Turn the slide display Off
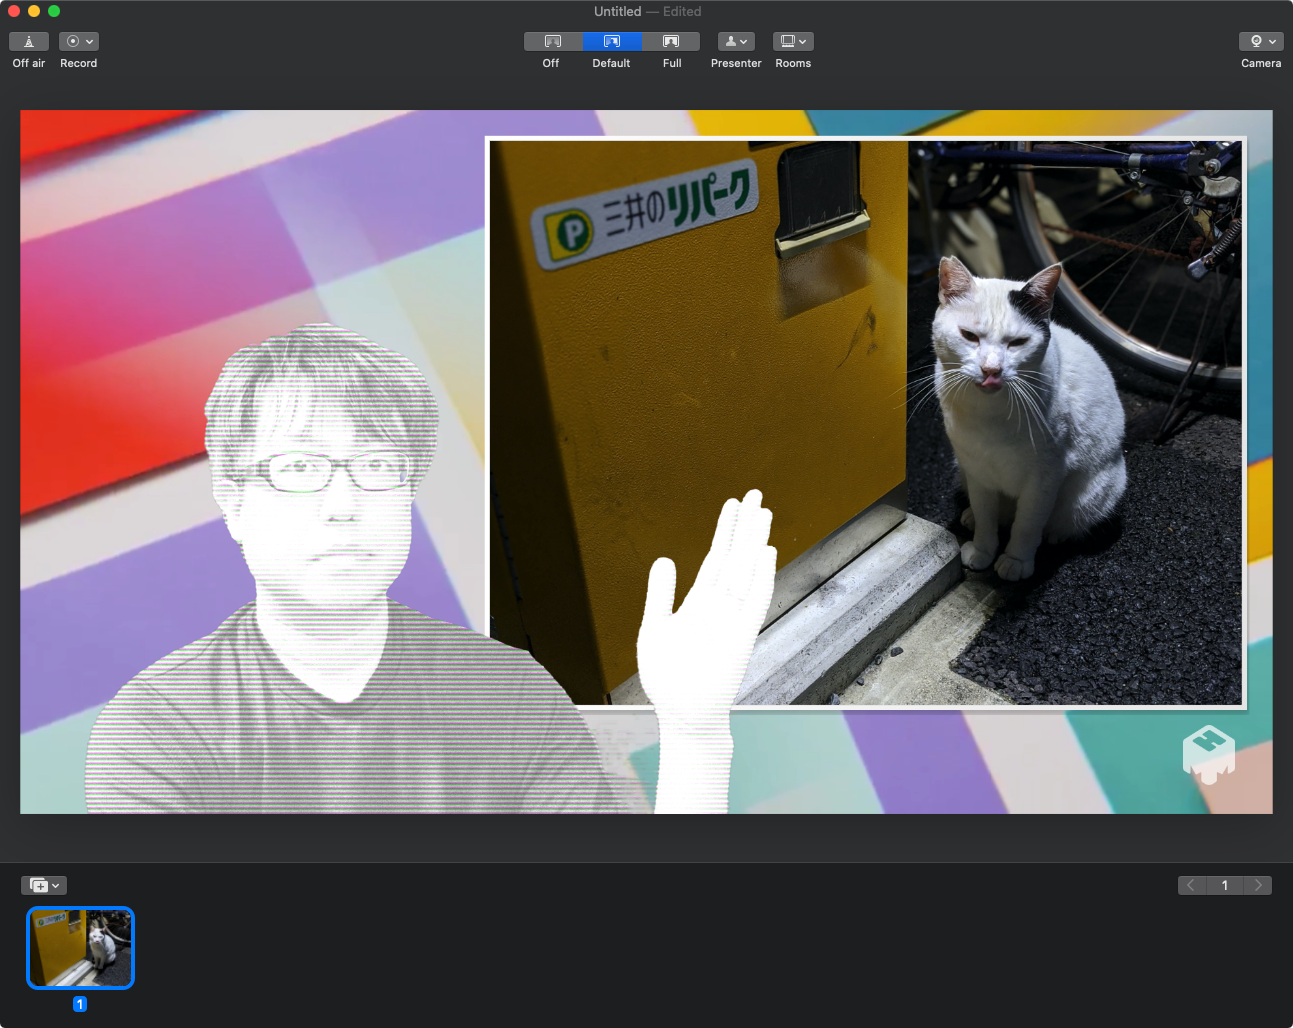 pyautogui.click(x=553, y=41)
